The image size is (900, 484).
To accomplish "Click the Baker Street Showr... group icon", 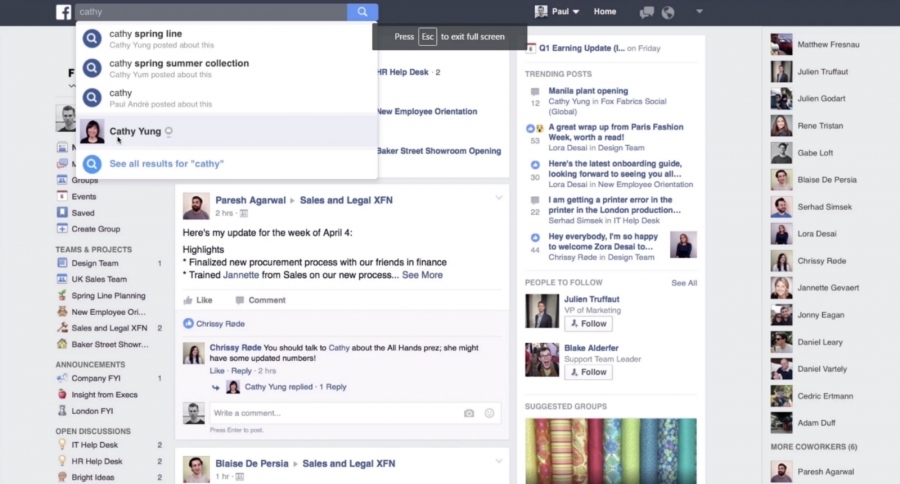I will [x=62, y=344].
